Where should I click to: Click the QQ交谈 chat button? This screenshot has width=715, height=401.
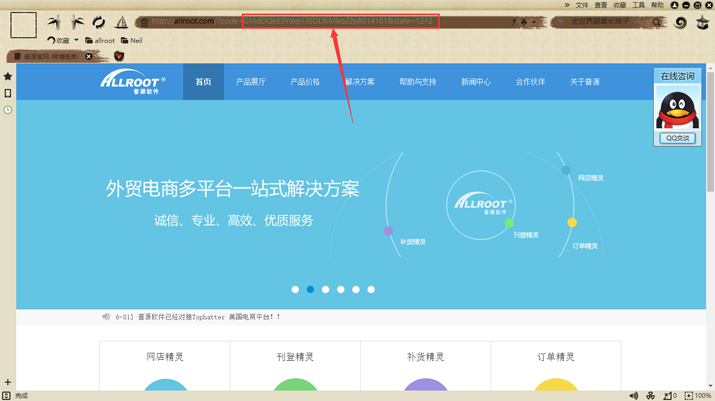coord(678,138)
